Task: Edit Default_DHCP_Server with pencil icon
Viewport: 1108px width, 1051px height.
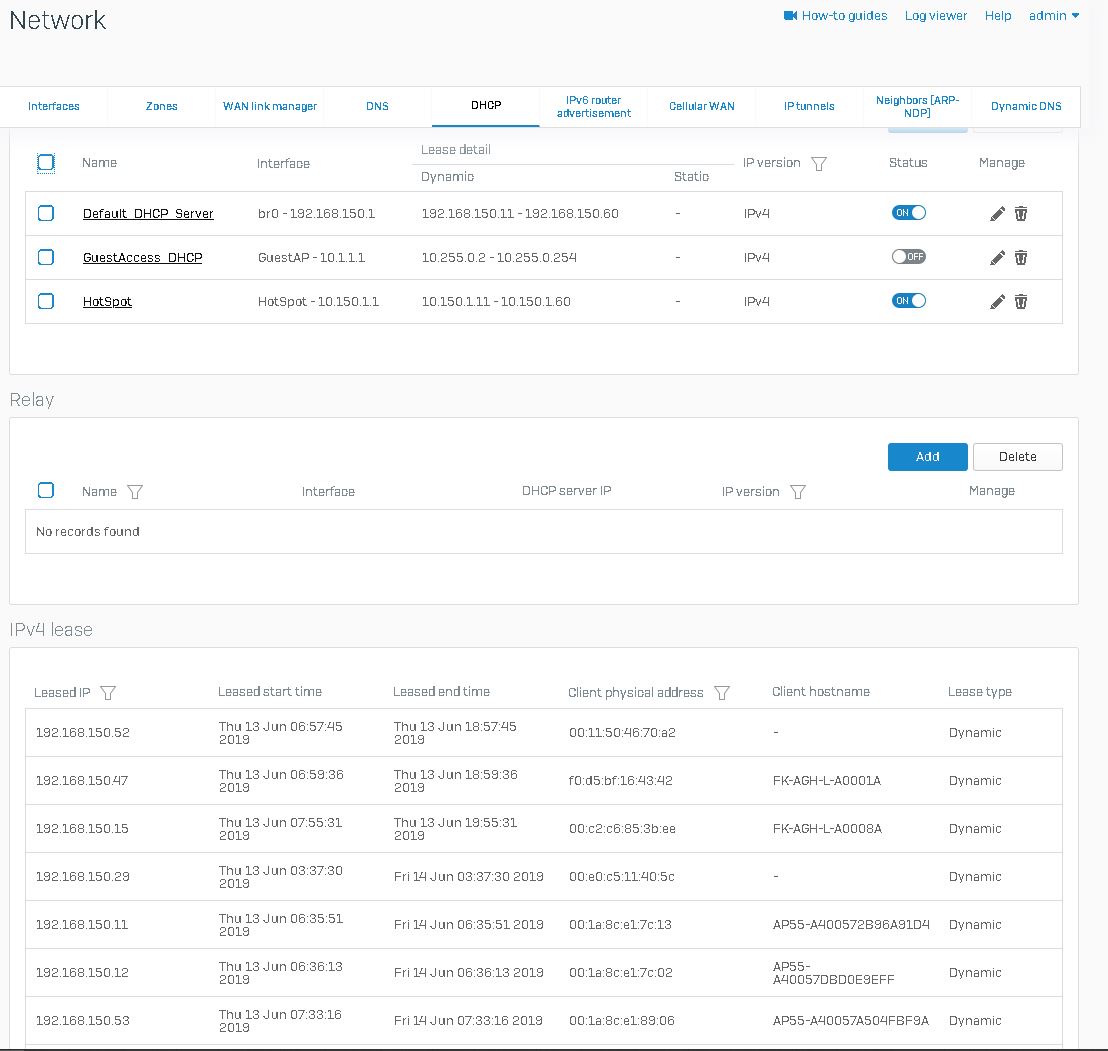Action: point(997,214)
